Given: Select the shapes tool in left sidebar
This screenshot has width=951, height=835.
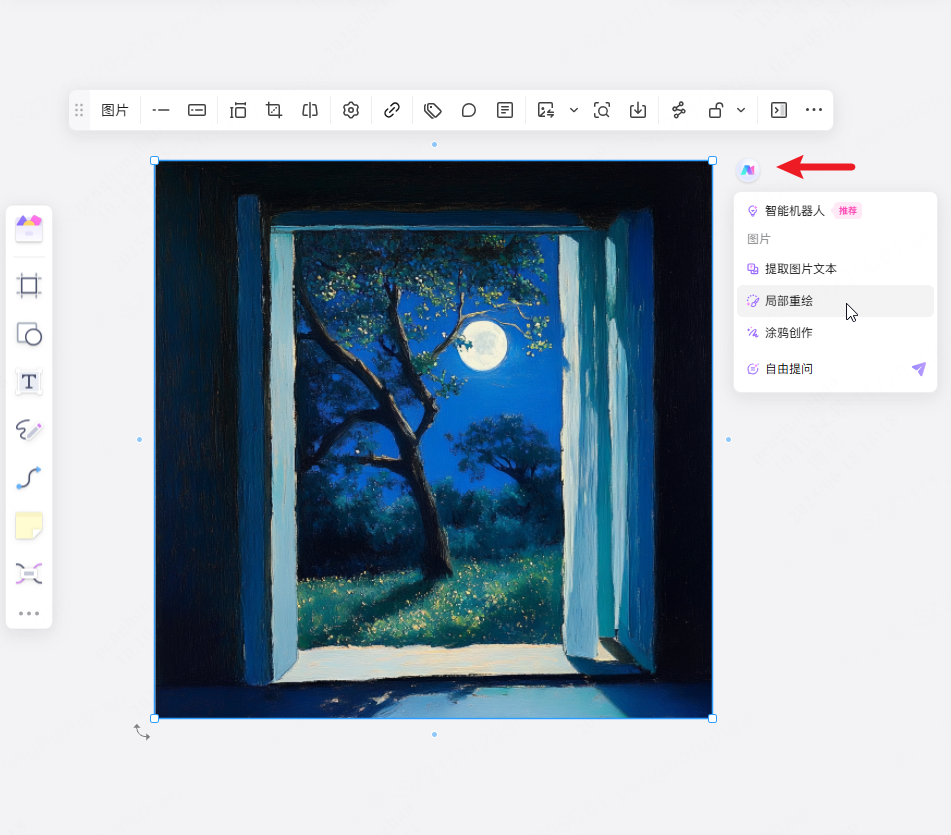Looking at the screenshot, I should pos(29,334).
